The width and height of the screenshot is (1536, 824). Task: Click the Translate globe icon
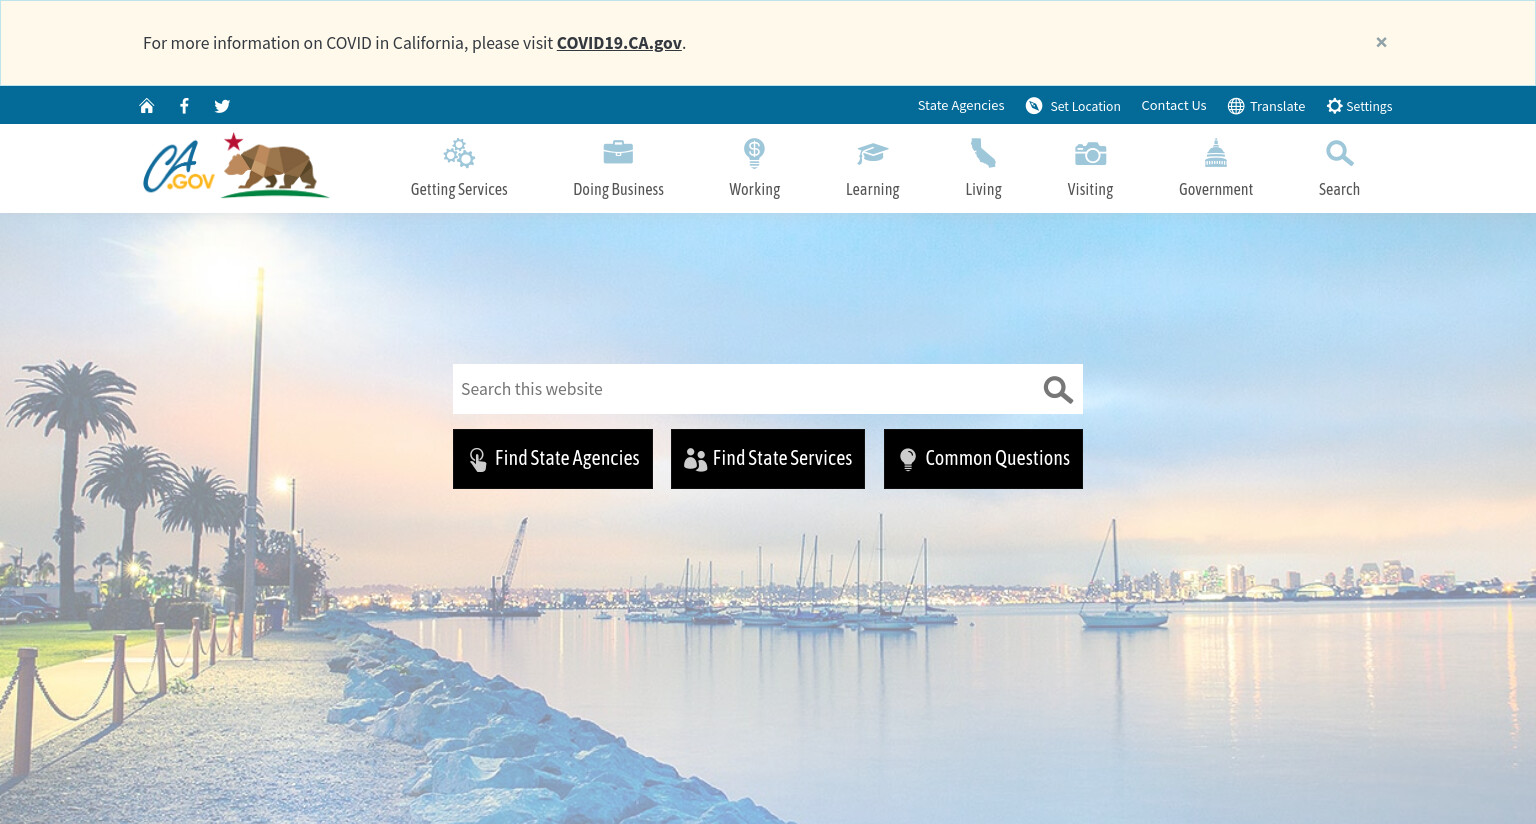pyautogui.click(x=1236, y=106)
